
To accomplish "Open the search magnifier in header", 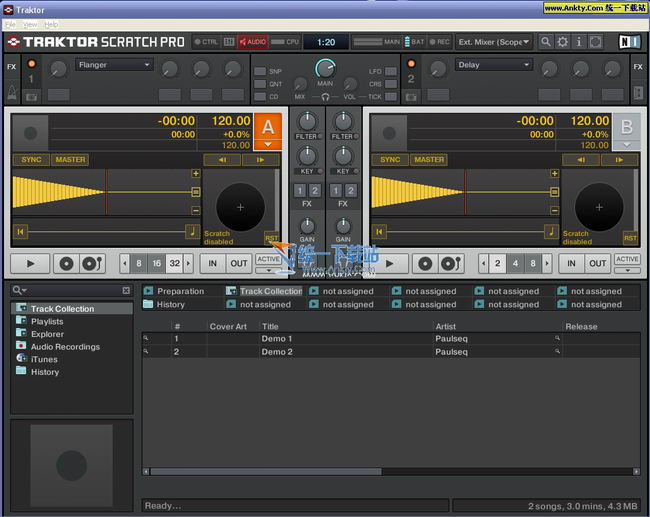I will coord(546,42).
